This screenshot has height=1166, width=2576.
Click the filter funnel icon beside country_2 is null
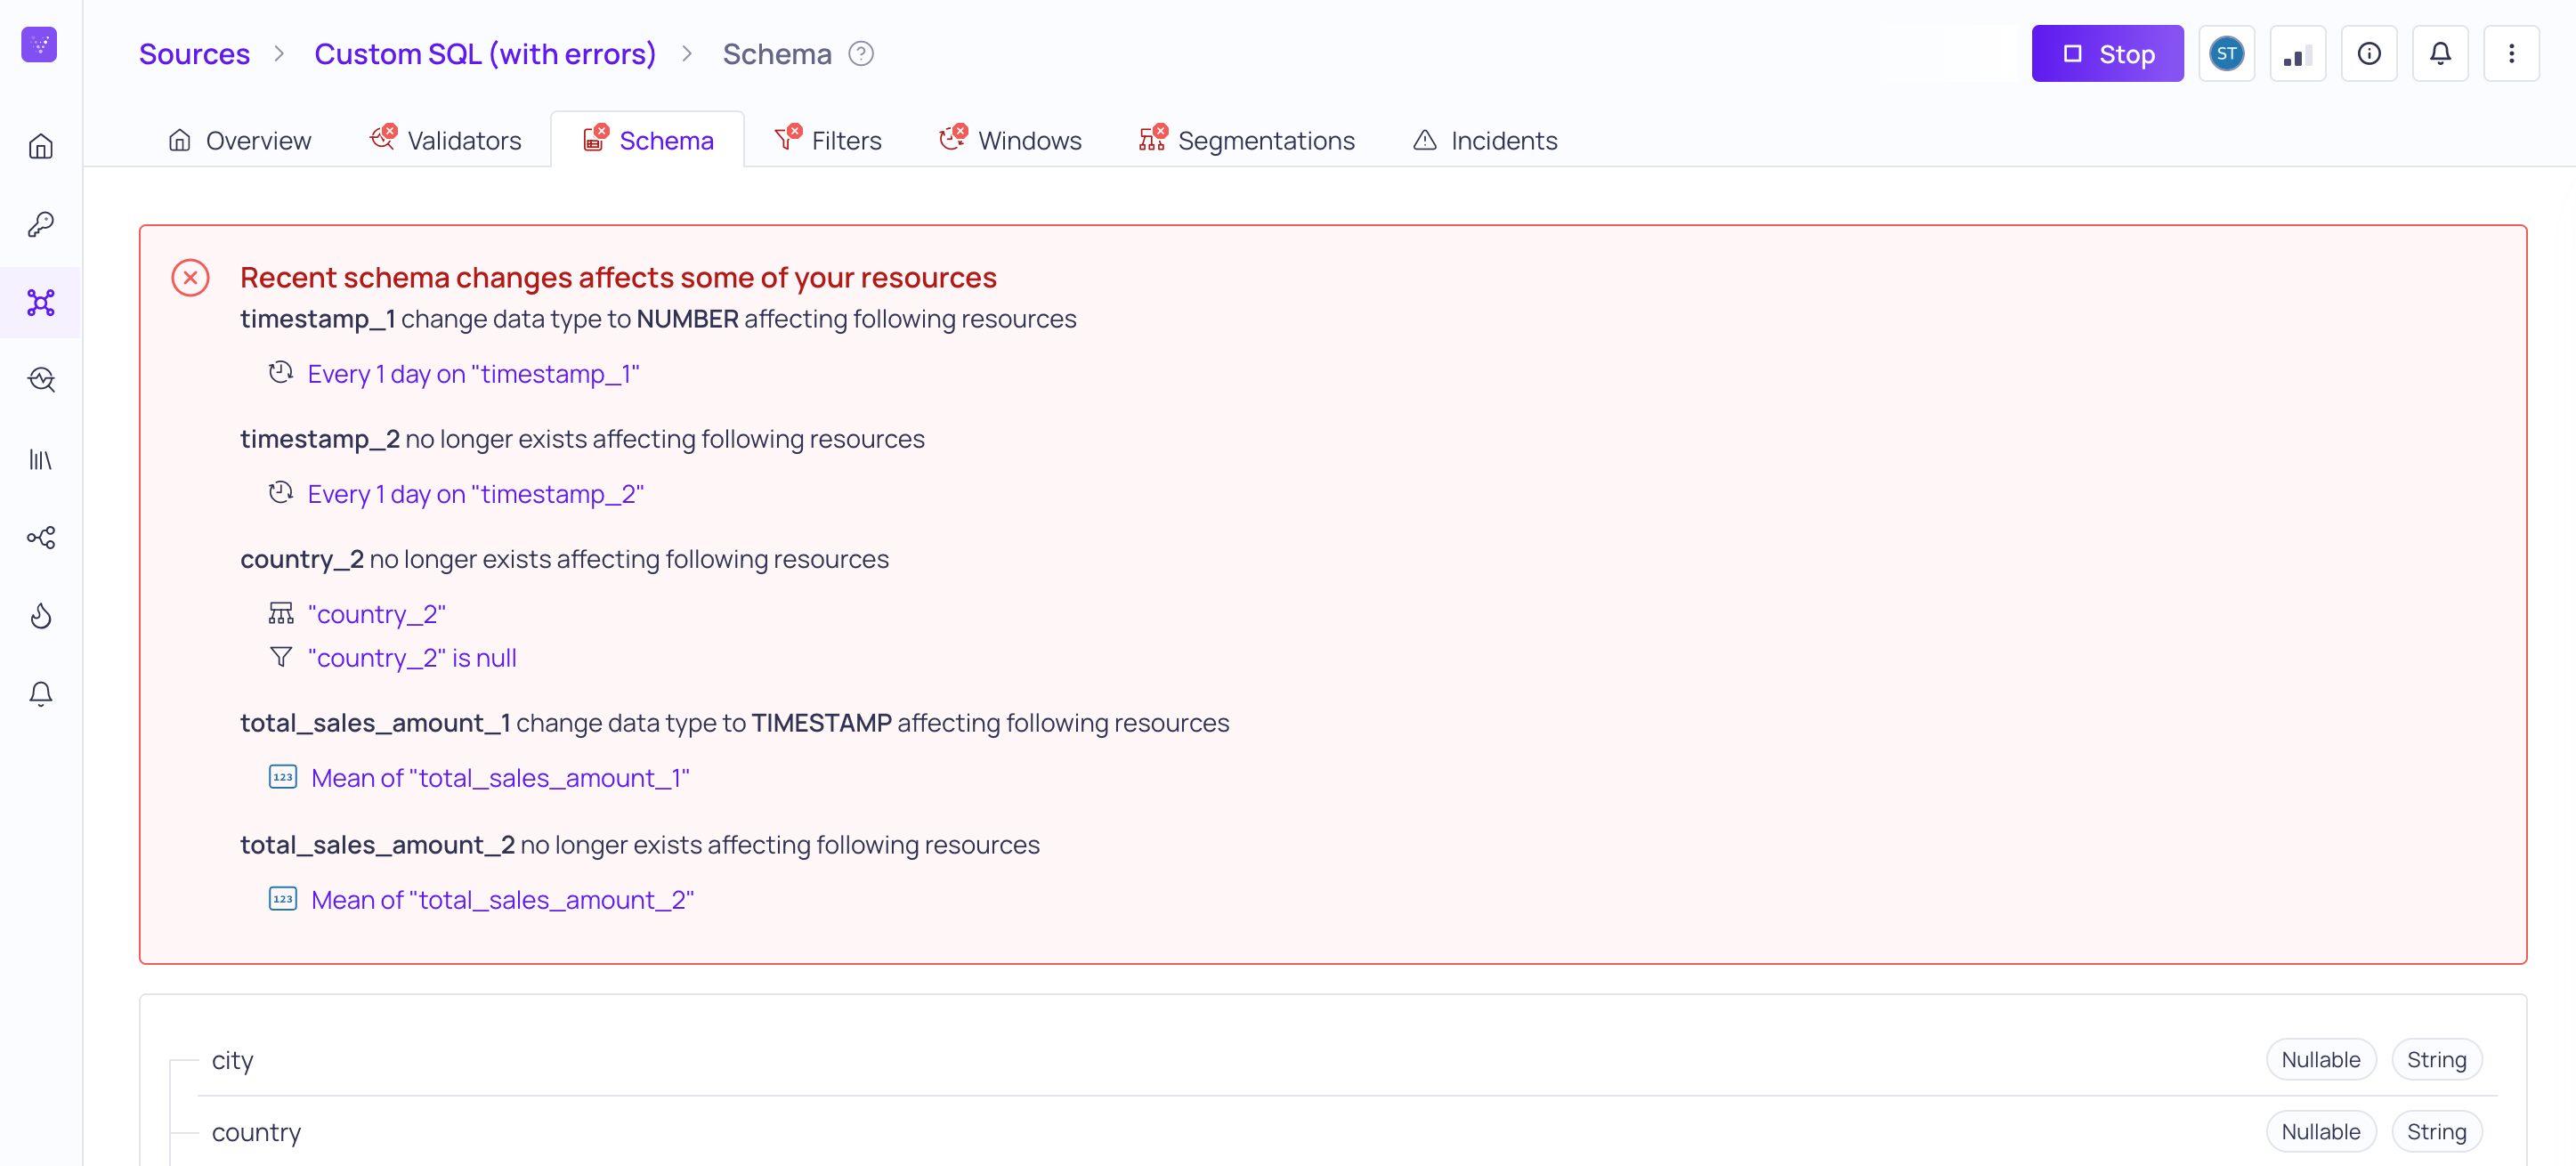281,656
